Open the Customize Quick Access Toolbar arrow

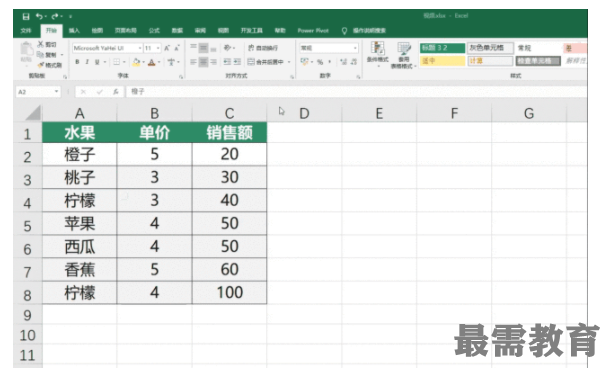point(70,16)
